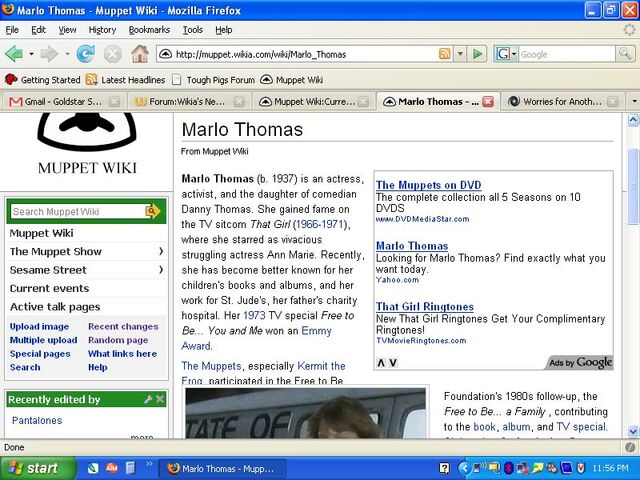Click the Muppet Wiki search go icon
The image size is (640, 480).
152,211
